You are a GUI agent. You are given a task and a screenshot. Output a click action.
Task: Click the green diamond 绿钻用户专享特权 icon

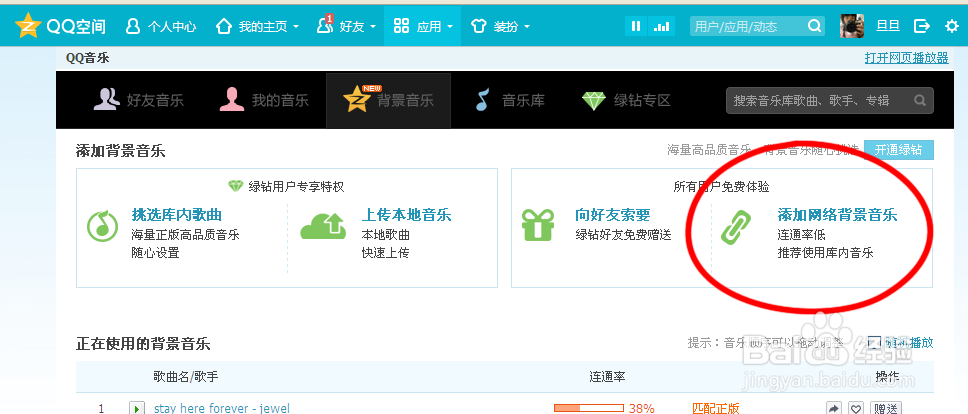235,186
